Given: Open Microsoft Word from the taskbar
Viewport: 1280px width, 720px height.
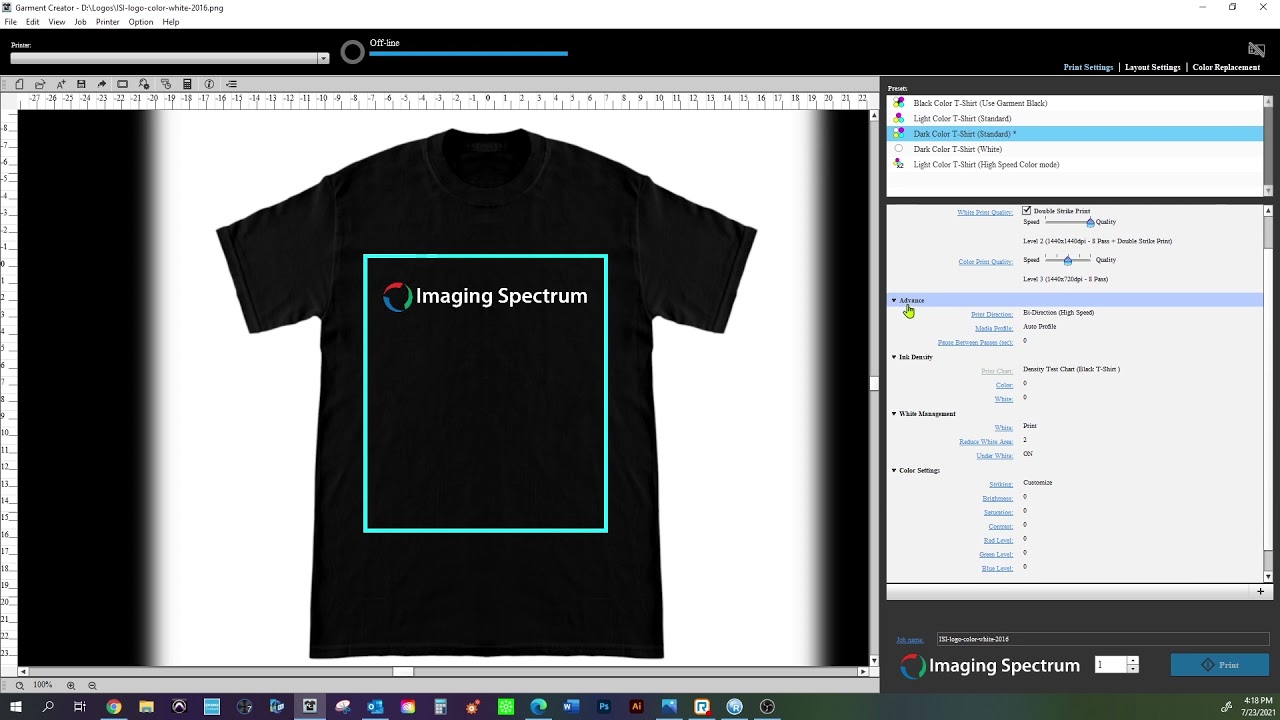Looking at the screenshot, I should [x=571, y=706].
